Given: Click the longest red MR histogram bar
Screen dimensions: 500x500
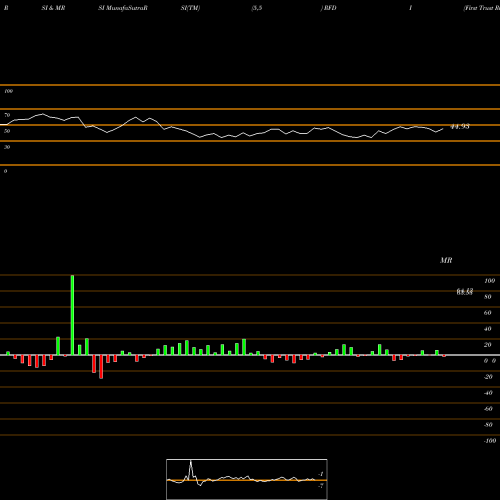Looking at the screenshot, I should tap(101, 367).
